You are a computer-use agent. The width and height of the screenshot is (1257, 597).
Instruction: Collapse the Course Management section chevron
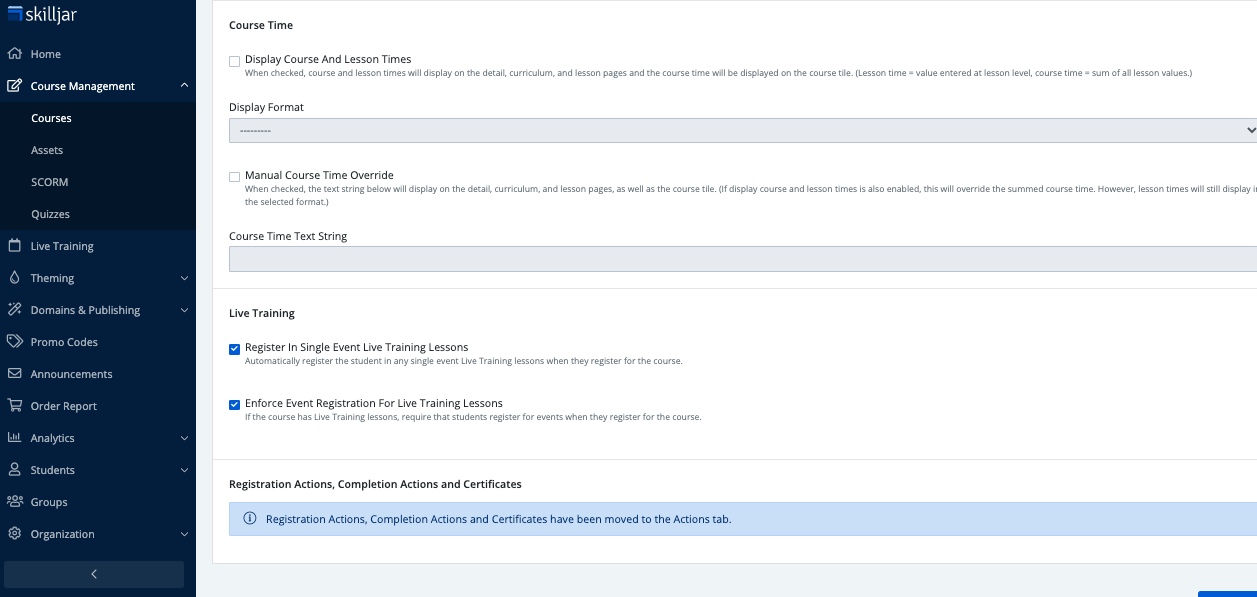point(184,86)
